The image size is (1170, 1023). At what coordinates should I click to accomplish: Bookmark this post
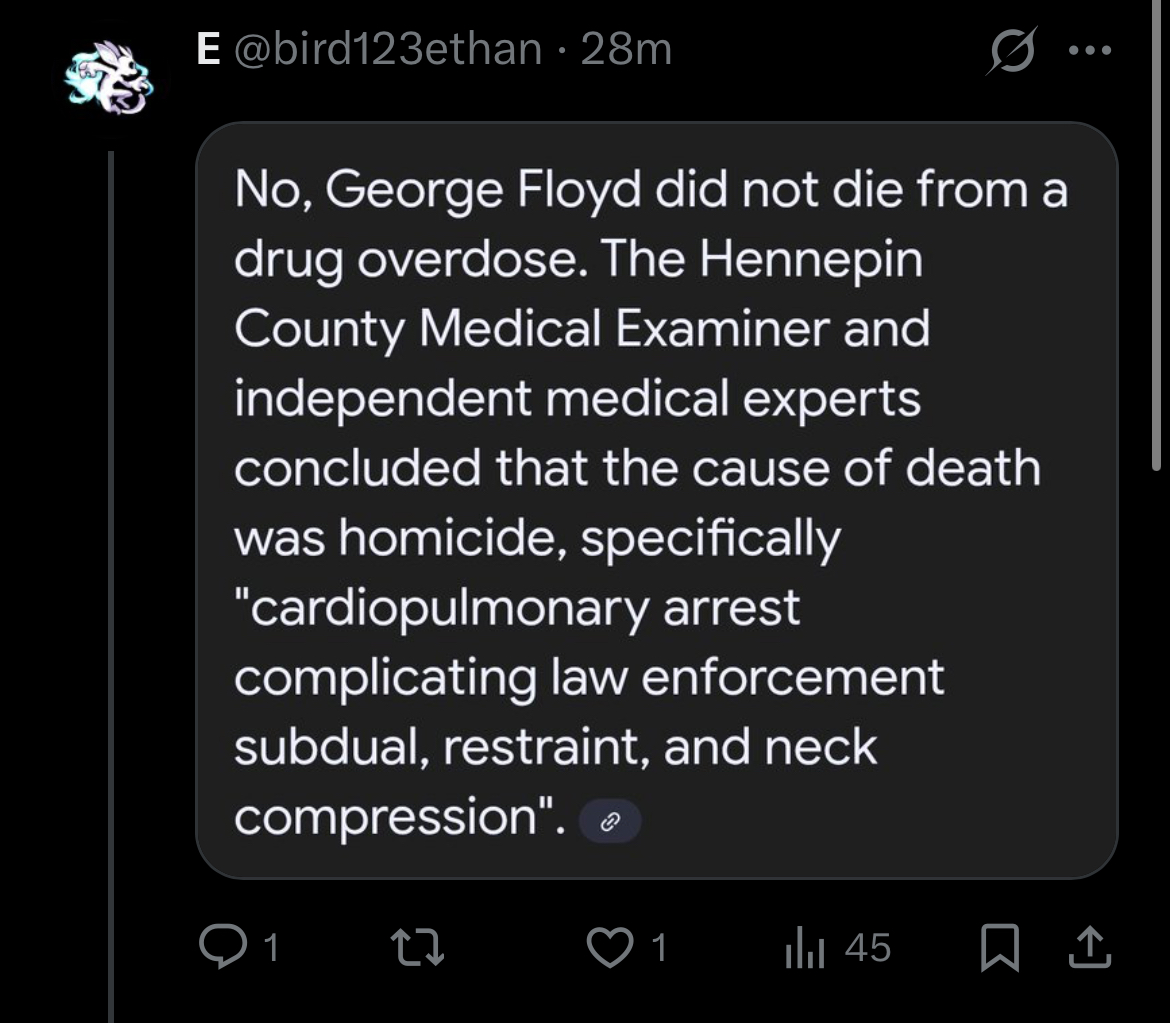tap(999, 947)
